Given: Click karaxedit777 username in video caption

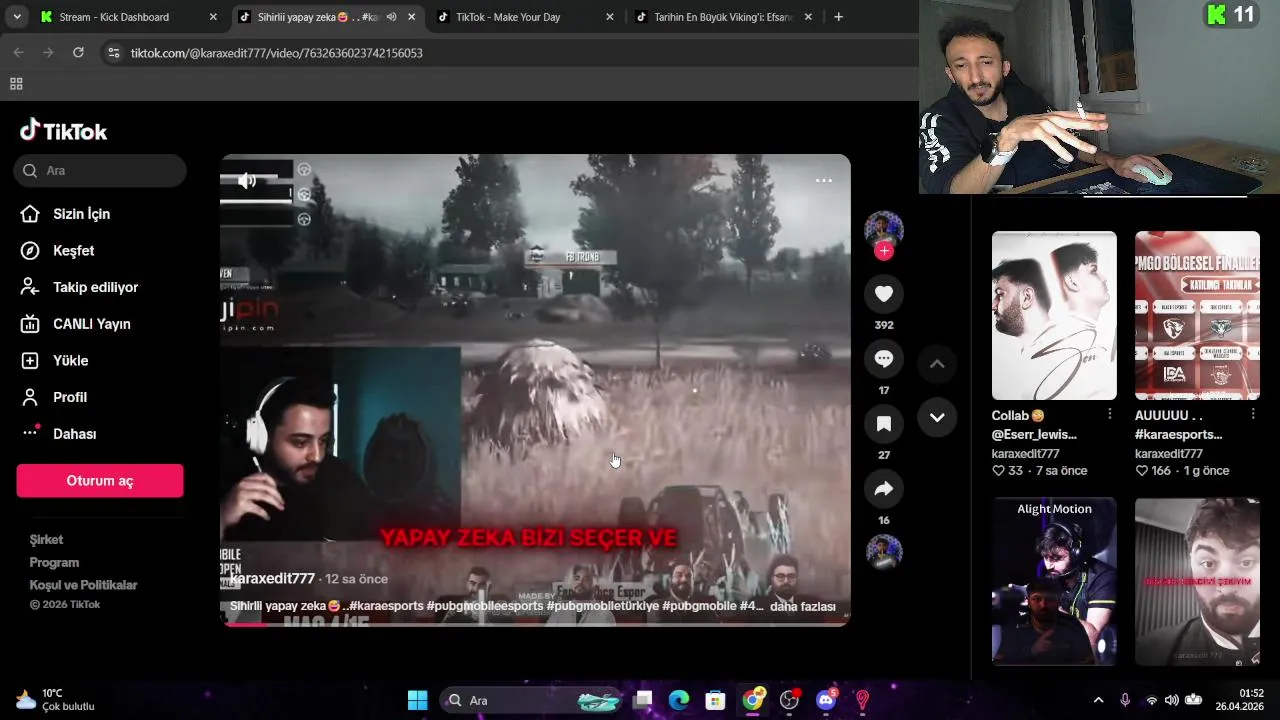Looking at the screenshot, I should click(x=272, y=579).
